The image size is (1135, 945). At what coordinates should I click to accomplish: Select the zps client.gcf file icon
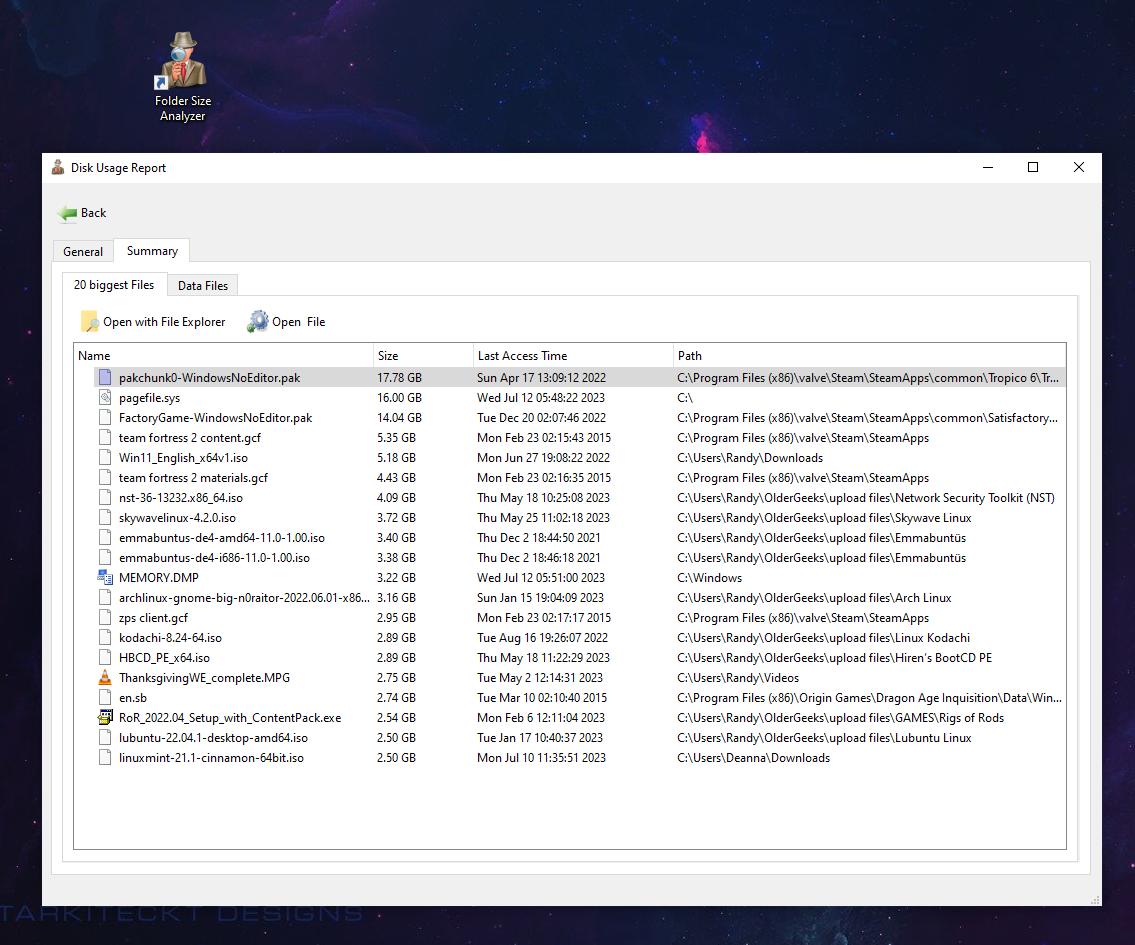(x=105, y=618)
